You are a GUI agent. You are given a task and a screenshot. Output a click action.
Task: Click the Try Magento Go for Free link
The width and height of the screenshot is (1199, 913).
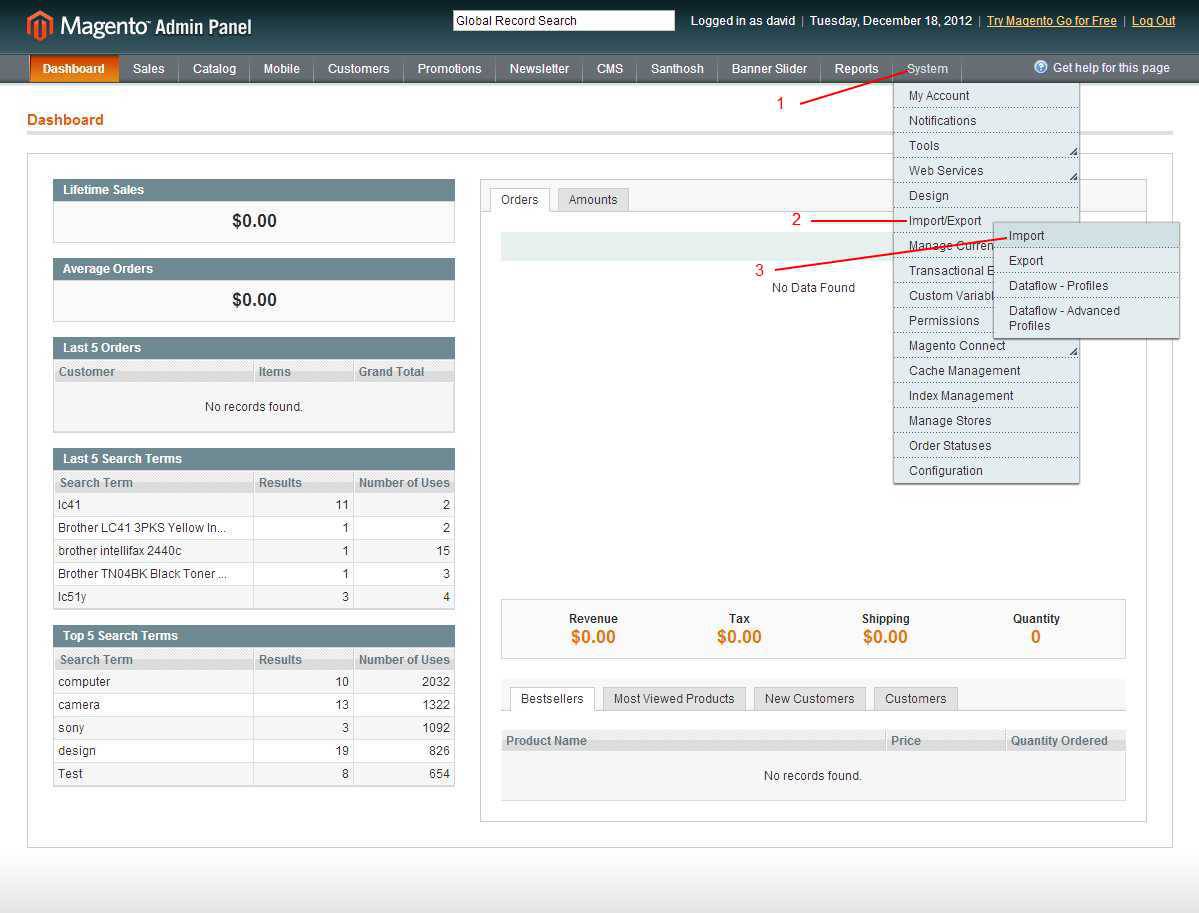point(1051,19)
